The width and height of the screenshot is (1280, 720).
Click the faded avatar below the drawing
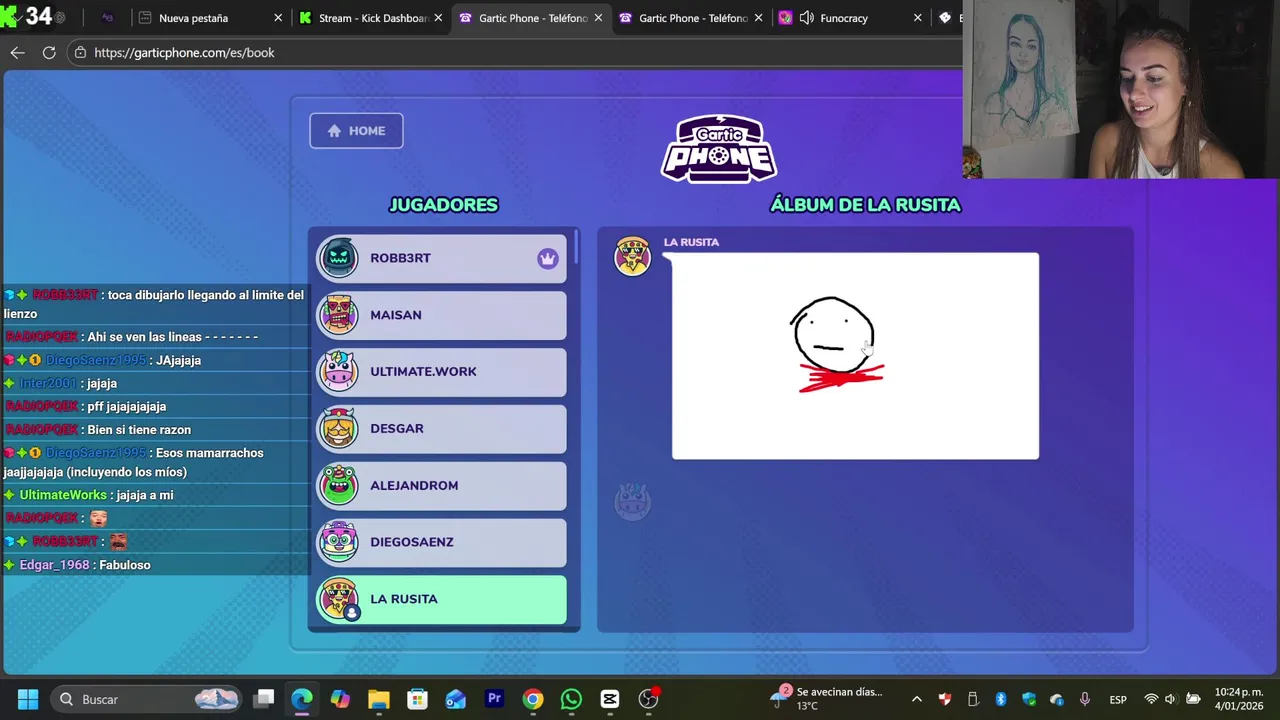[632, 501]
